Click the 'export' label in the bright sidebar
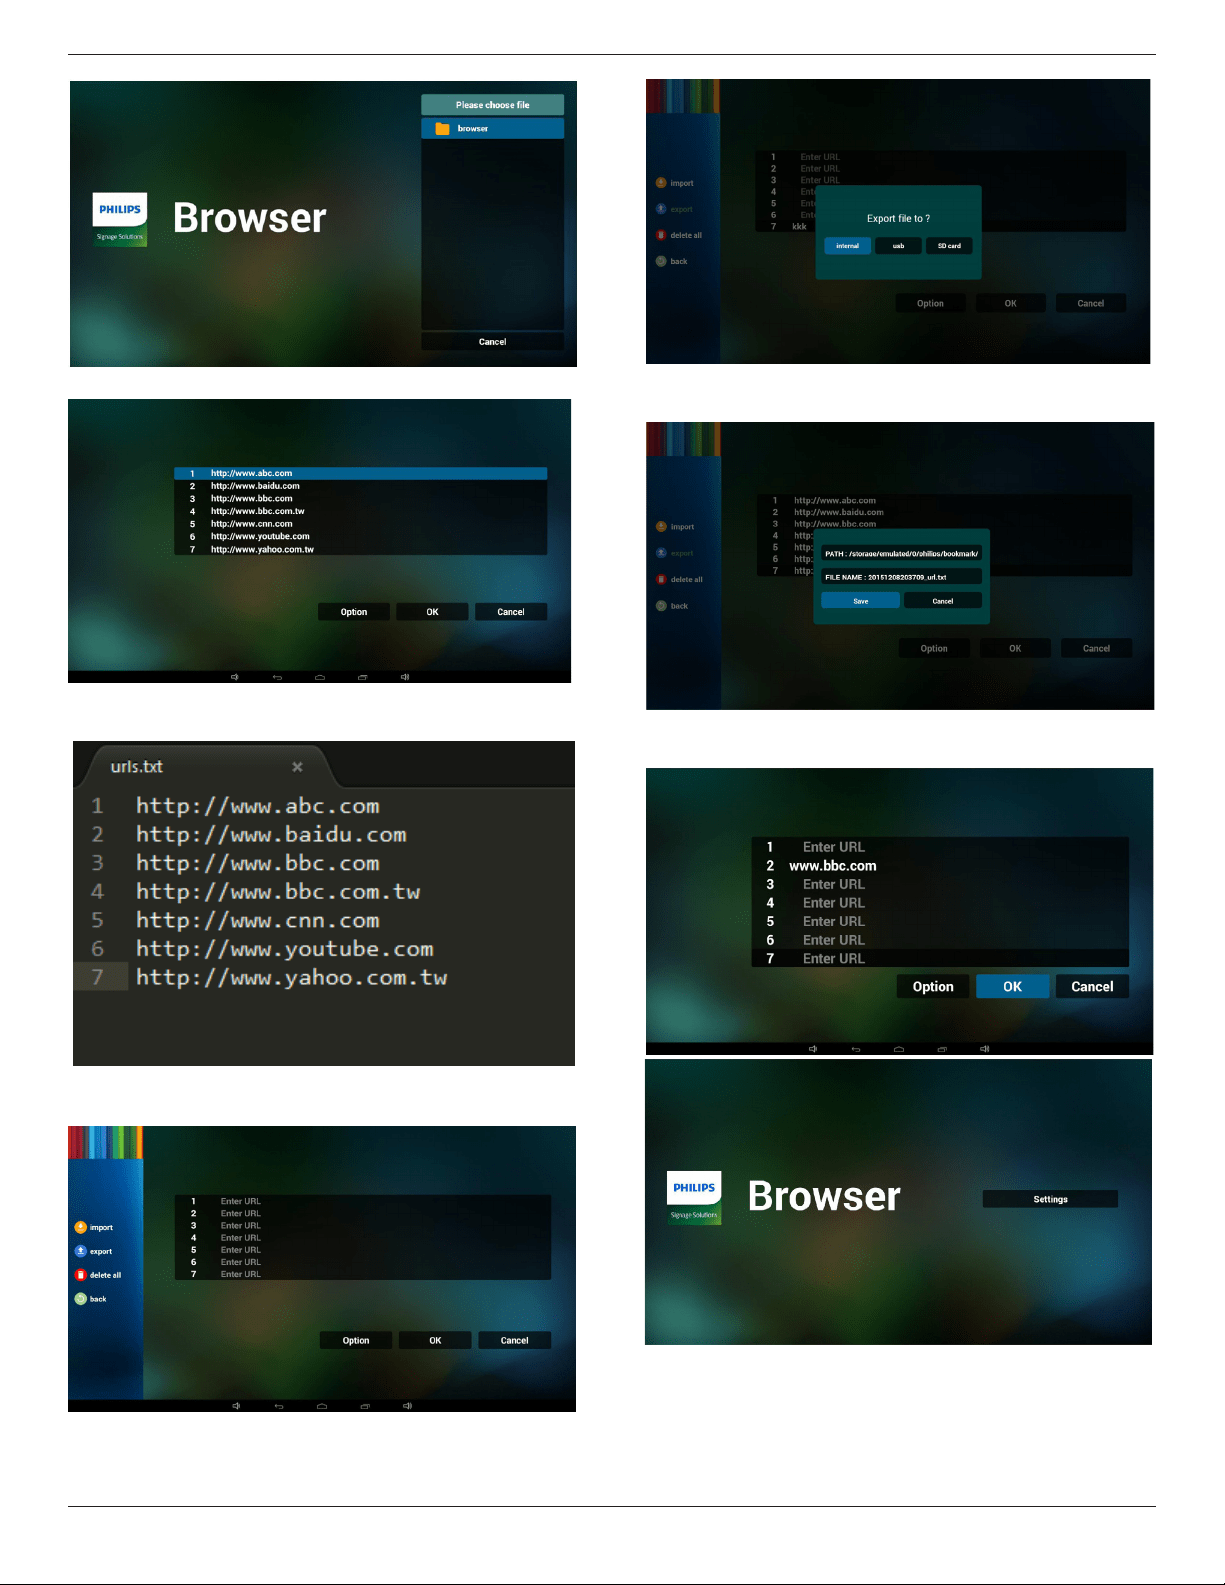The height and width of the screenshot is (1585, 1225). [x=101, y=1252]
